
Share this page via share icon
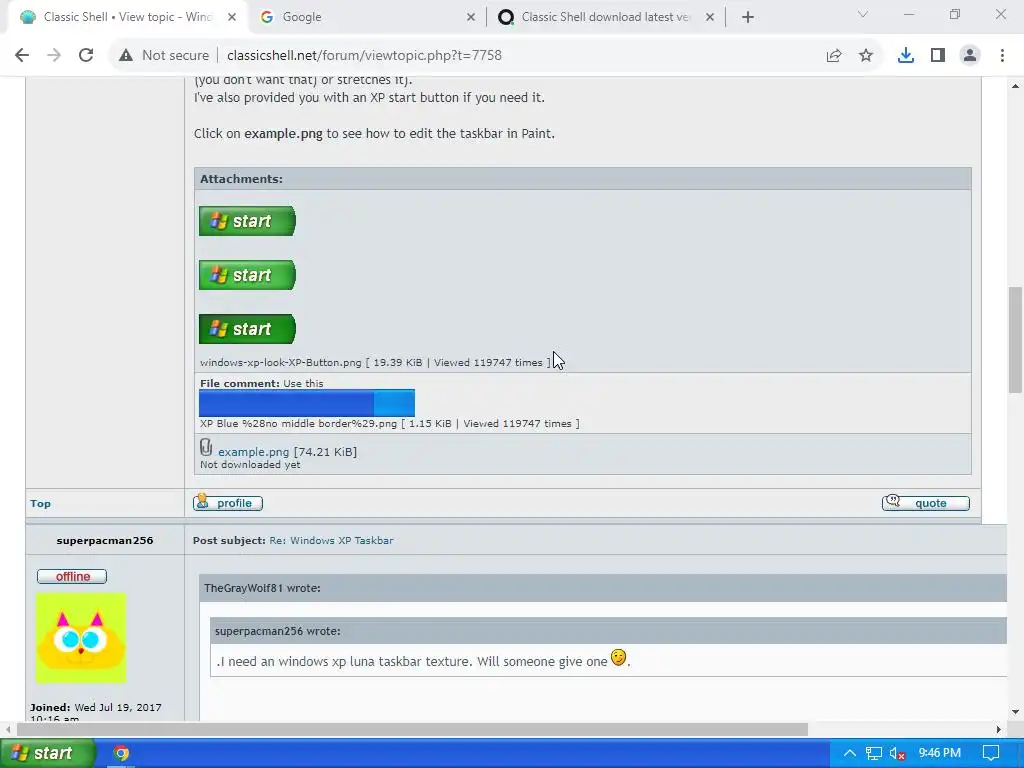[834, 56]
